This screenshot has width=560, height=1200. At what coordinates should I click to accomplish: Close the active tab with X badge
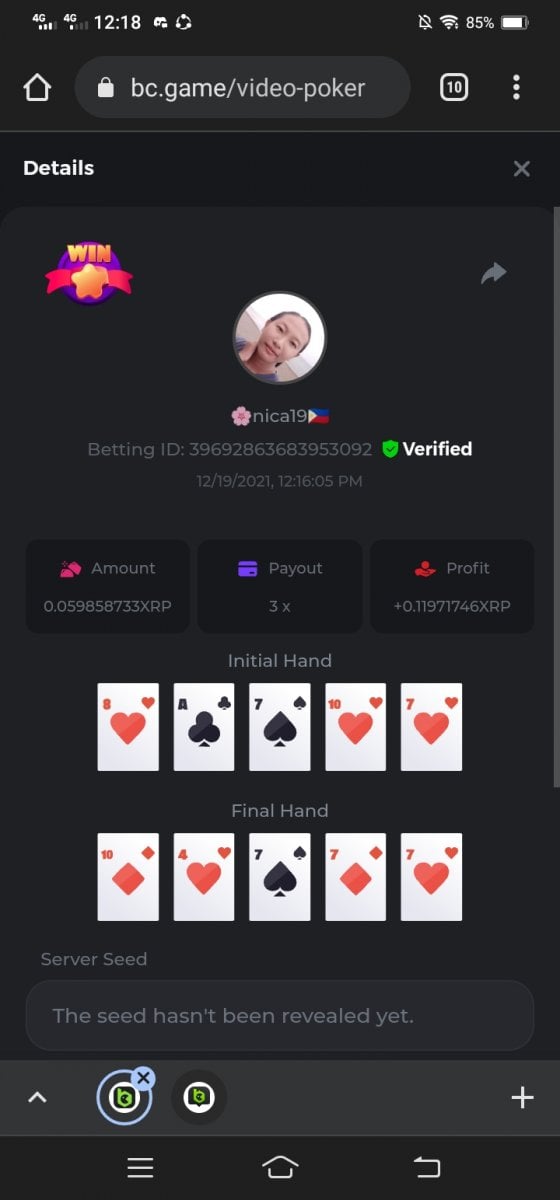tap(144, 1077)
